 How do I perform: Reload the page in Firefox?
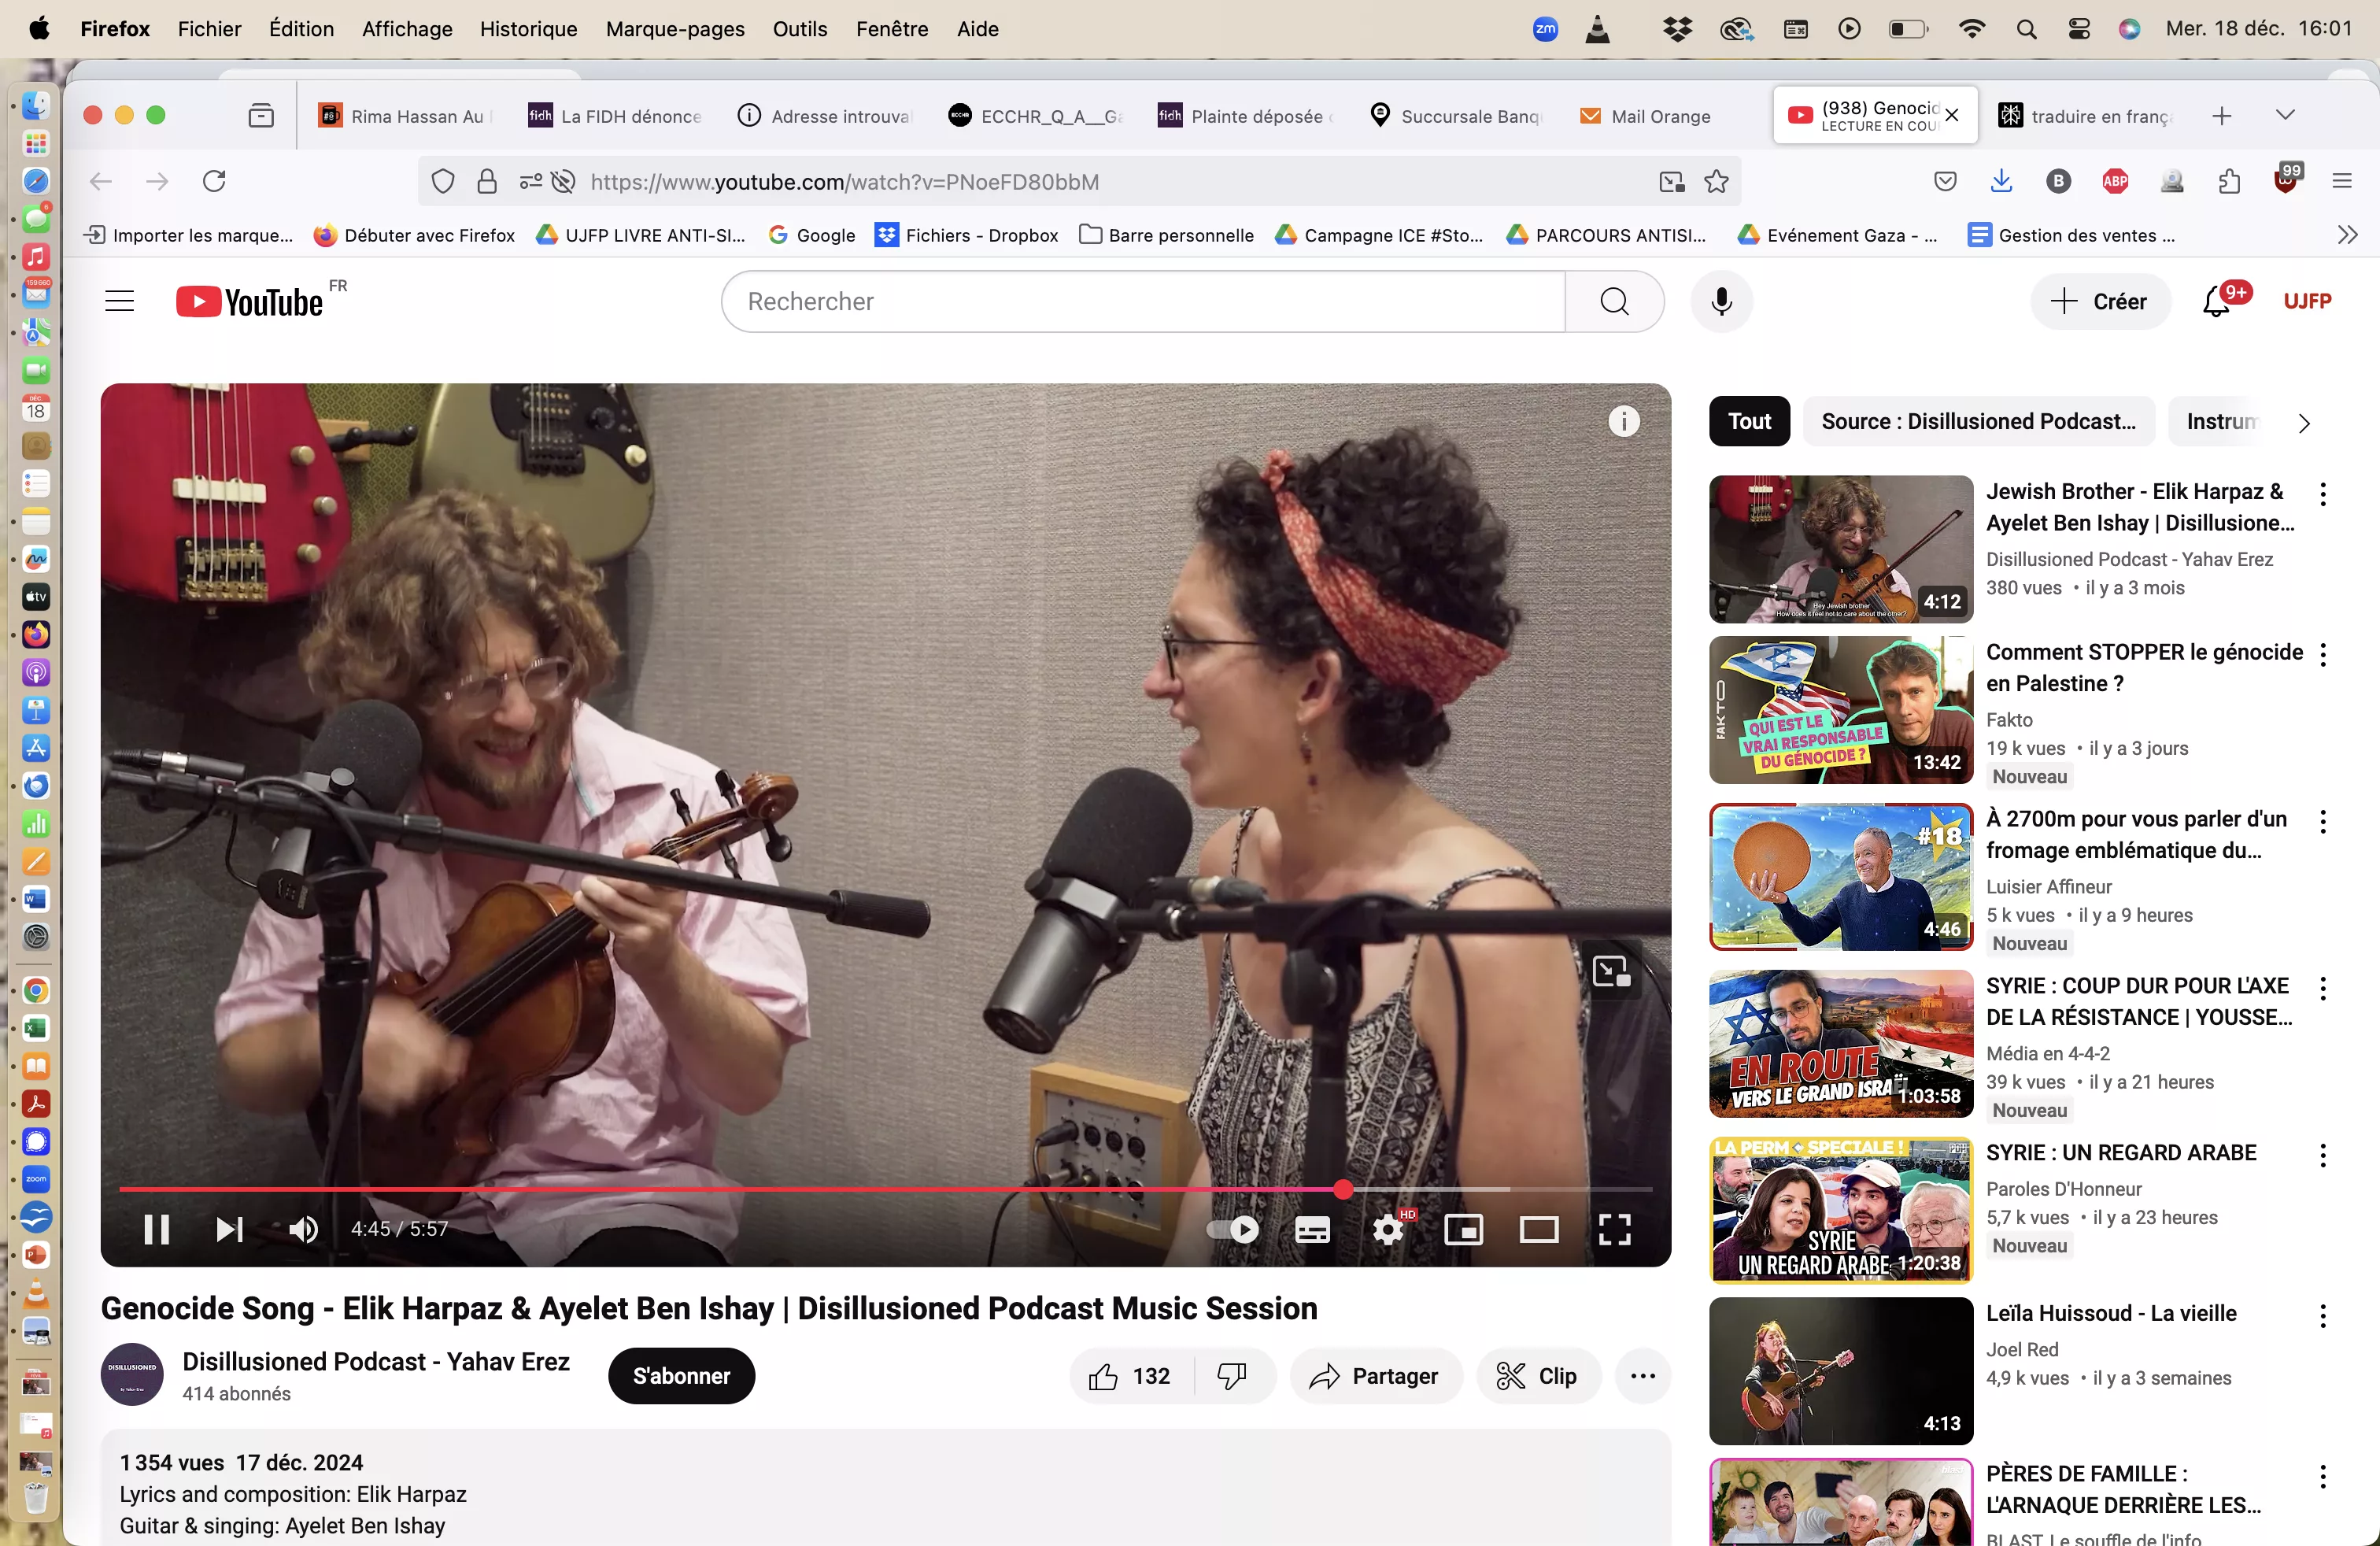pos(214,181)
